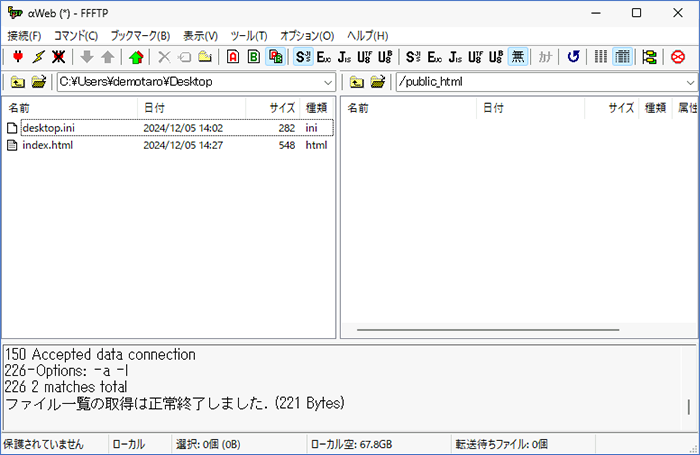Click the green up-folder toolbar icon

[x=136, y=57]
